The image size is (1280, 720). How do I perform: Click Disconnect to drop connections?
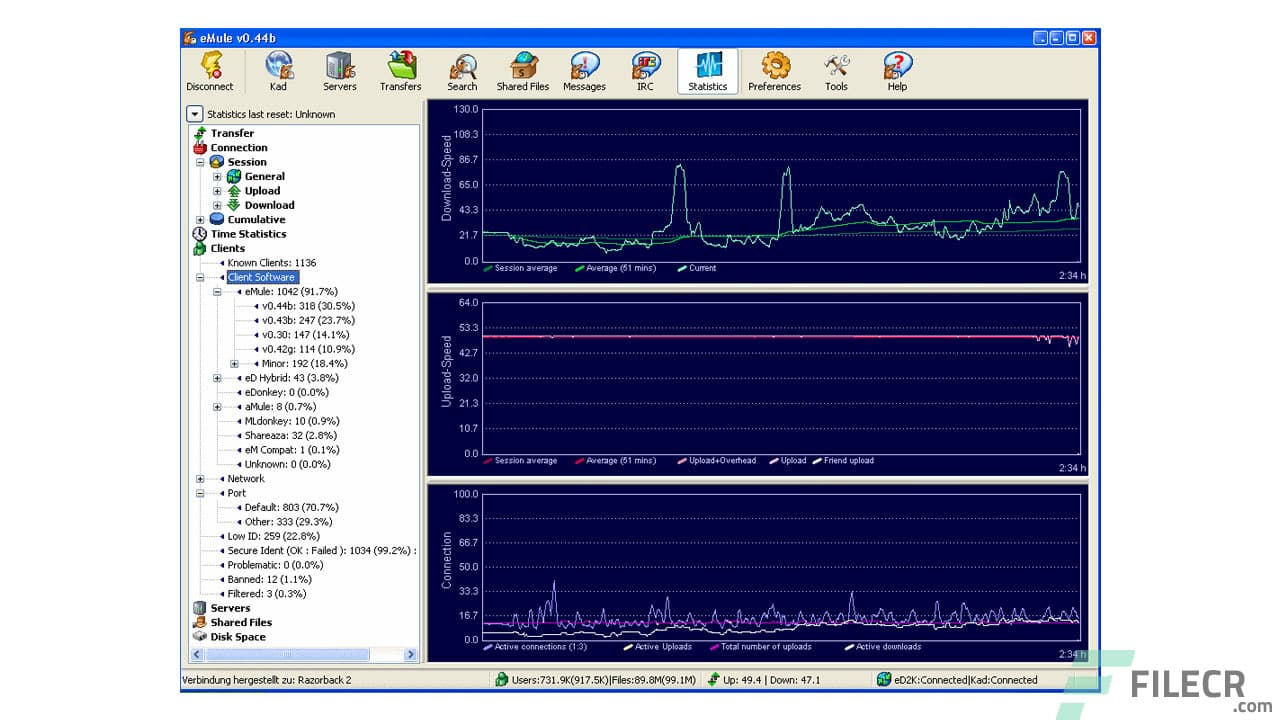209,70
